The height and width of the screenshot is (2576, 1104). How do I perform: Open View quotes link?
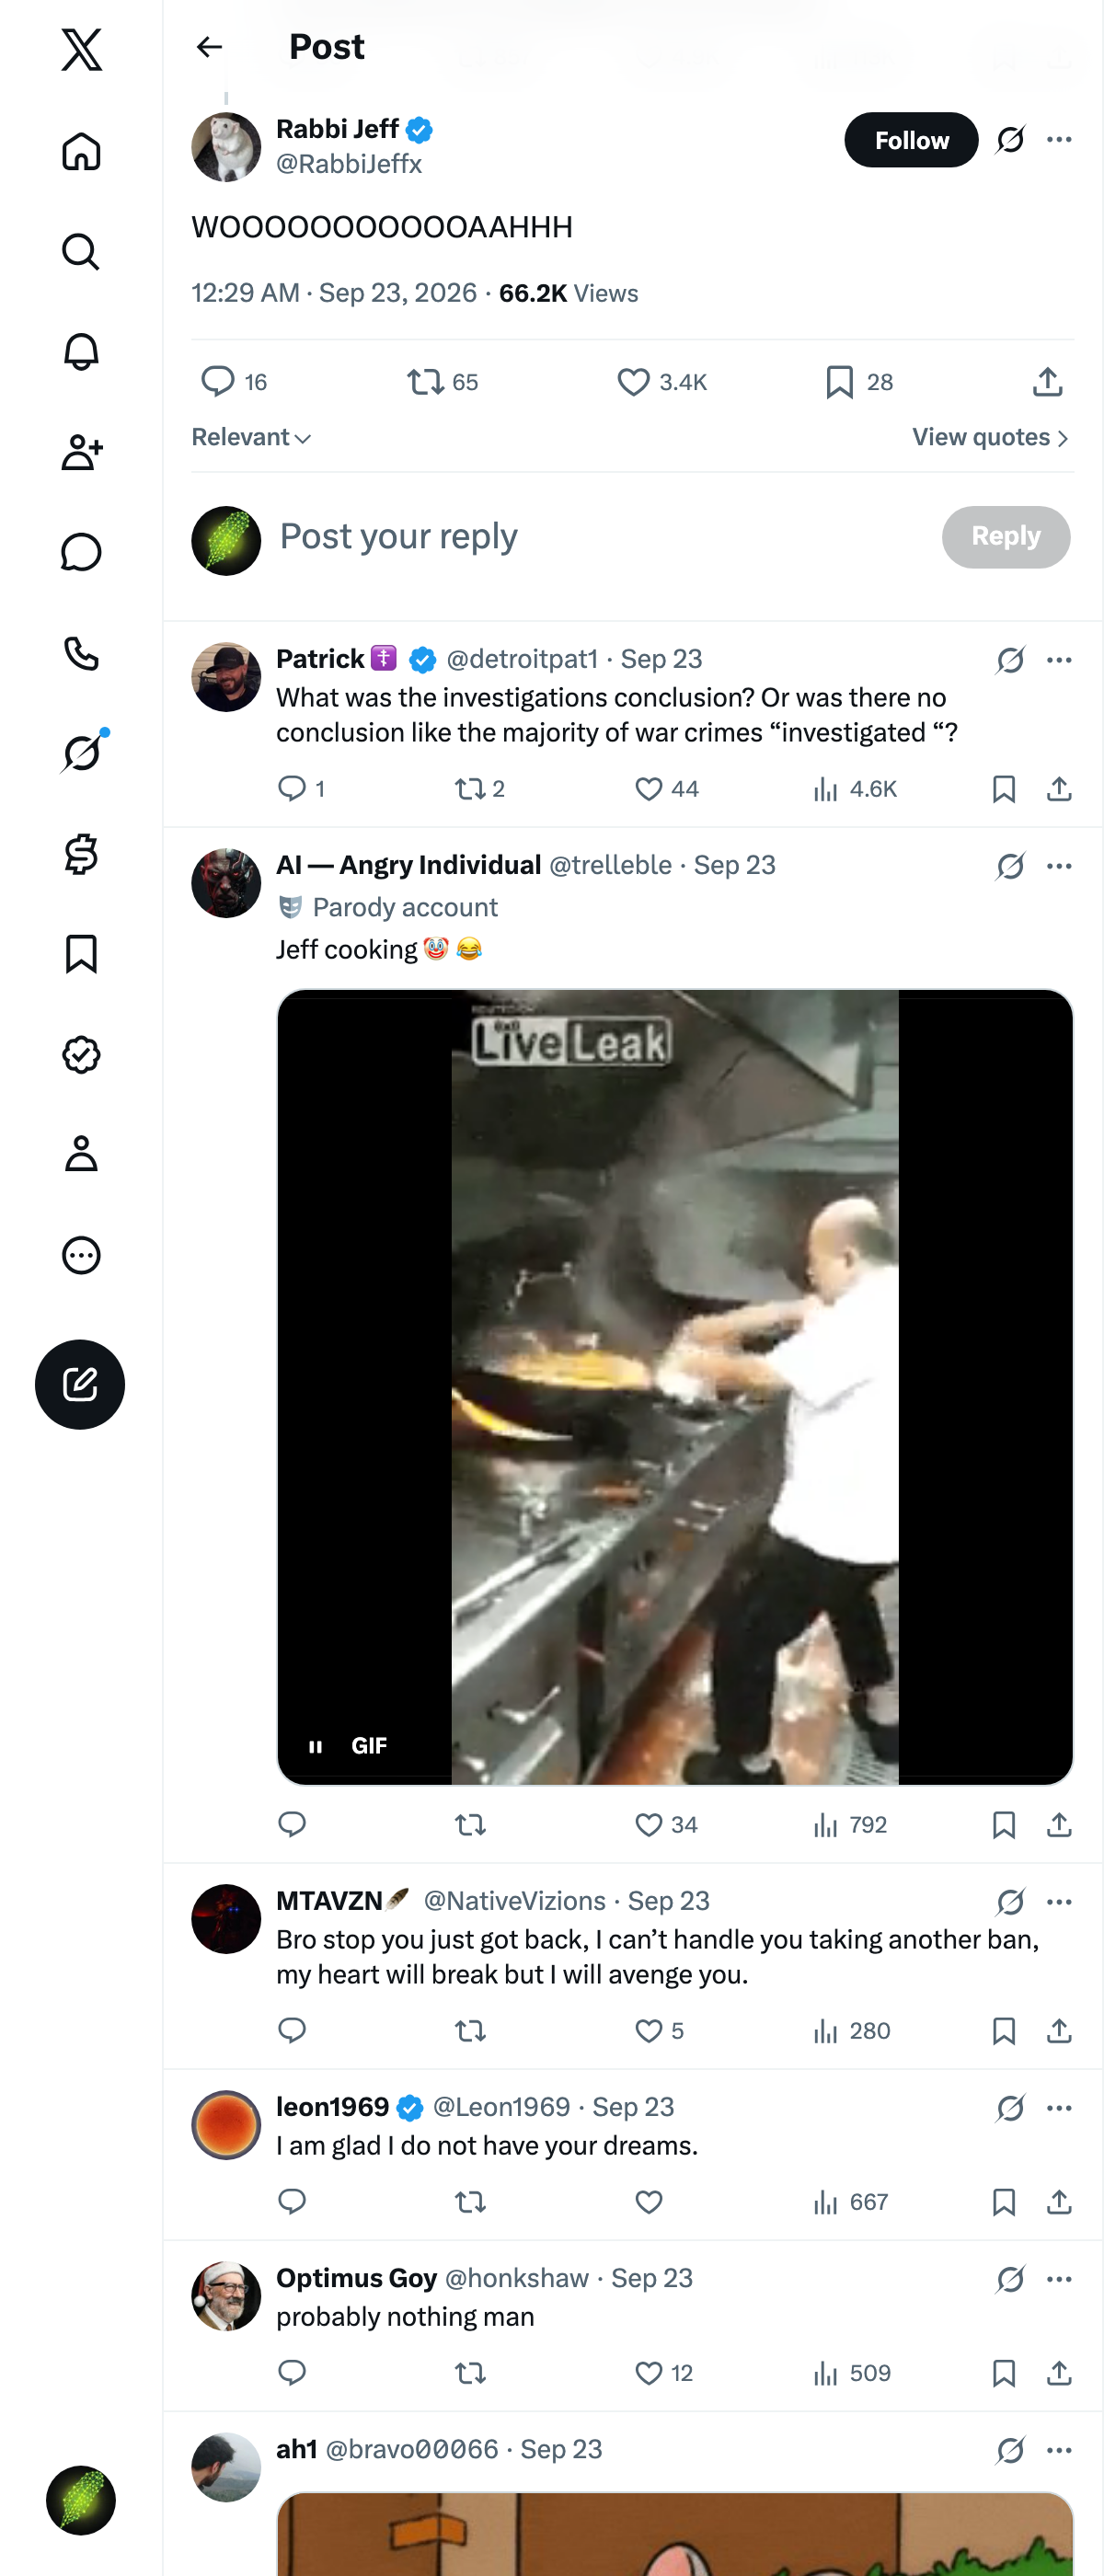tap(991, 437)
